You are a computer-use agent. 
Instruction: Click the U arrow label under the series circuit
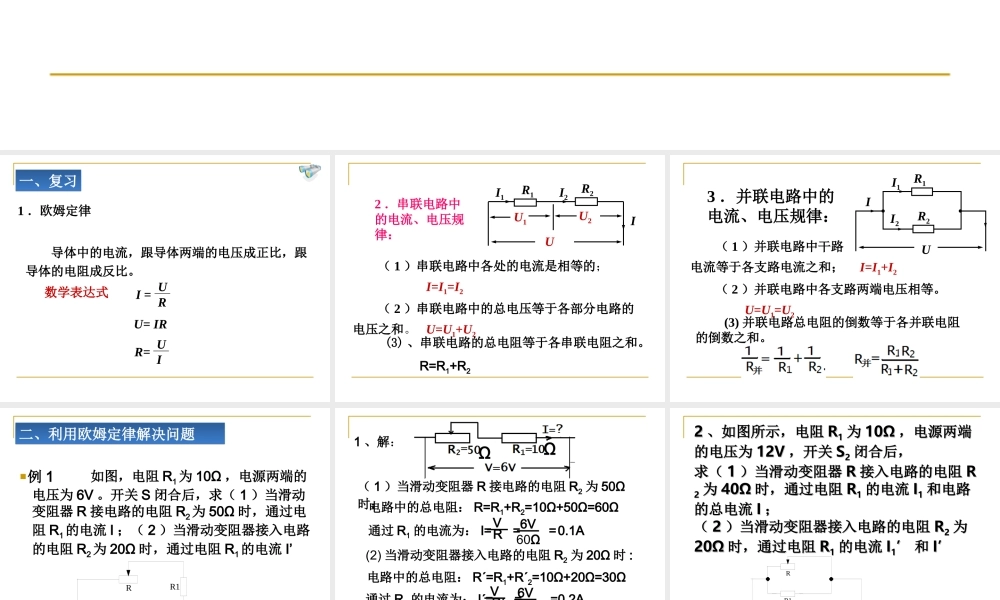[549, 243]
